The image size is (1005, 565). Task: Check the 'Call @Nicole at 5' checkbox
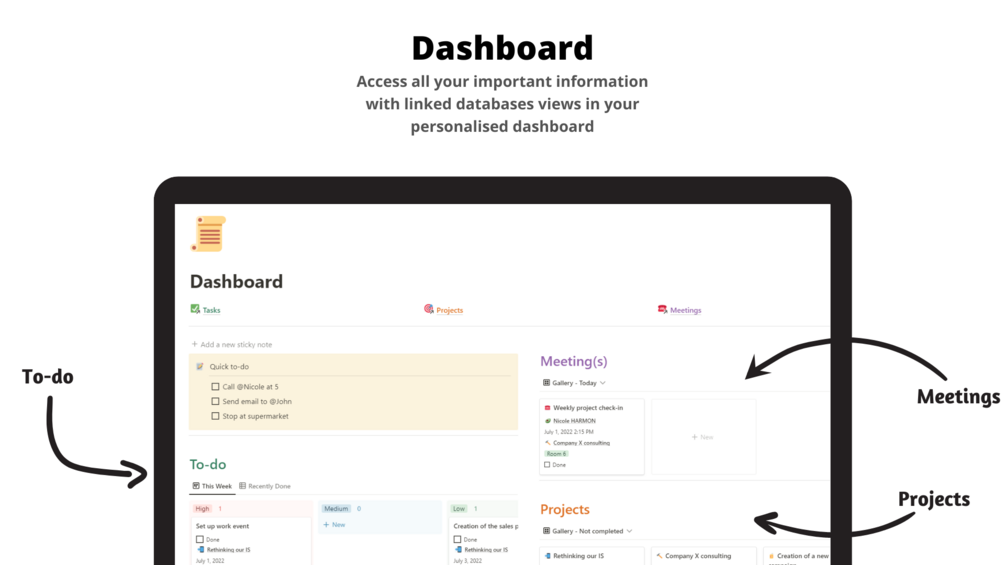[215, 386]
